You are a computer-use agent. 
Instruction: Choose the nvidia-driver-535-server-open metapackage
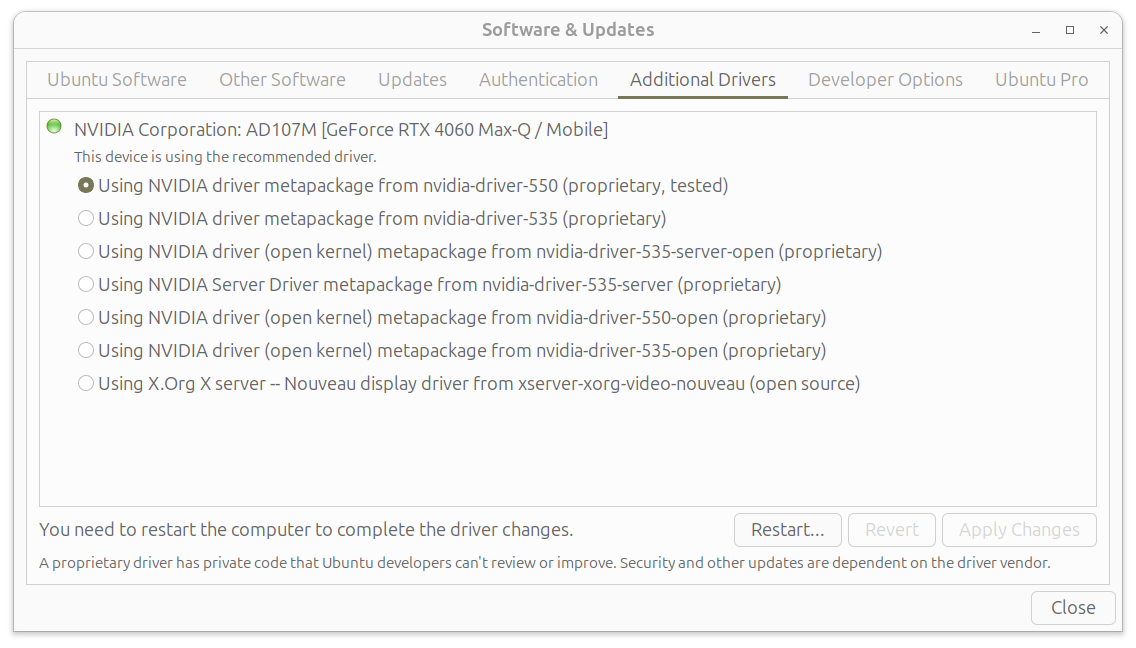86,251
